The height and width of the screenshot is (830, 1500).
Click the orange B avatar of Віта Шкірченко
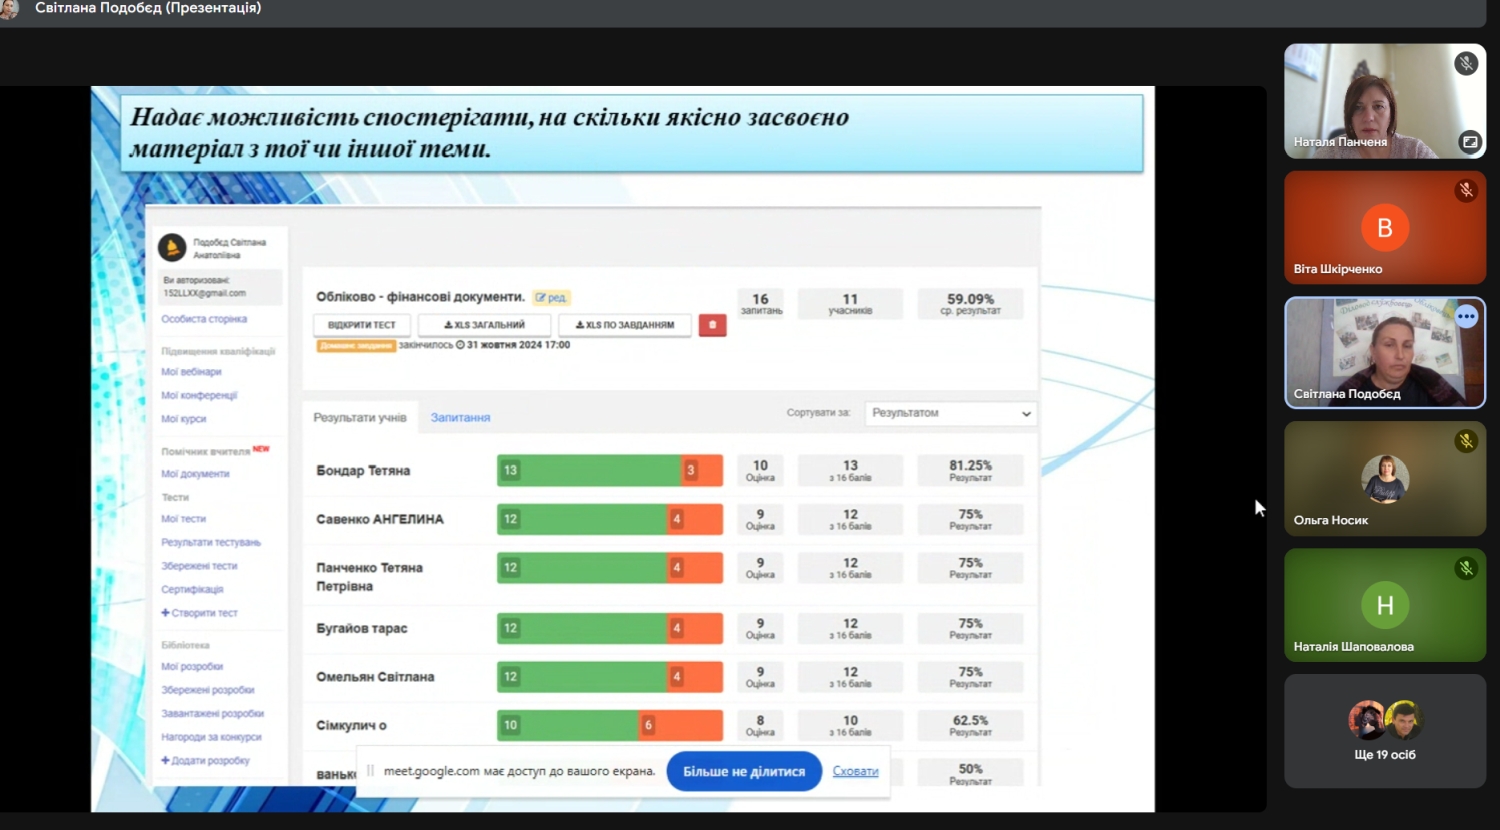(1385, 228)
